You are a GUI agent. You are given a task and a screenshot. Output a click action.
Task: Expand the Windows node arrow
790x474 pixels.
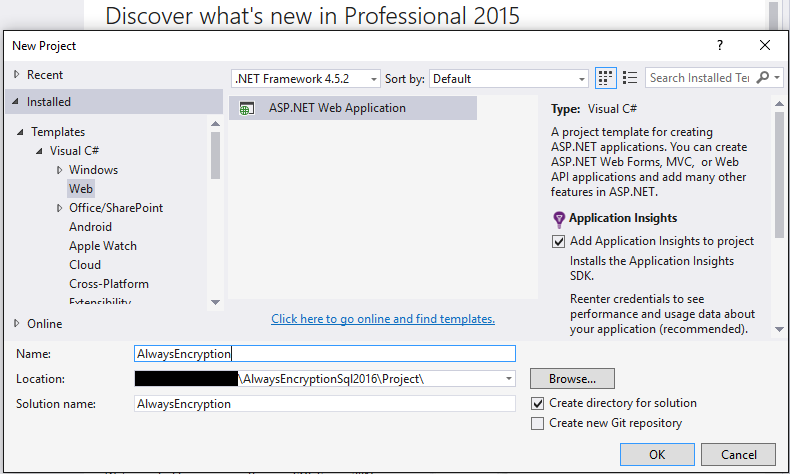point(59,170)
